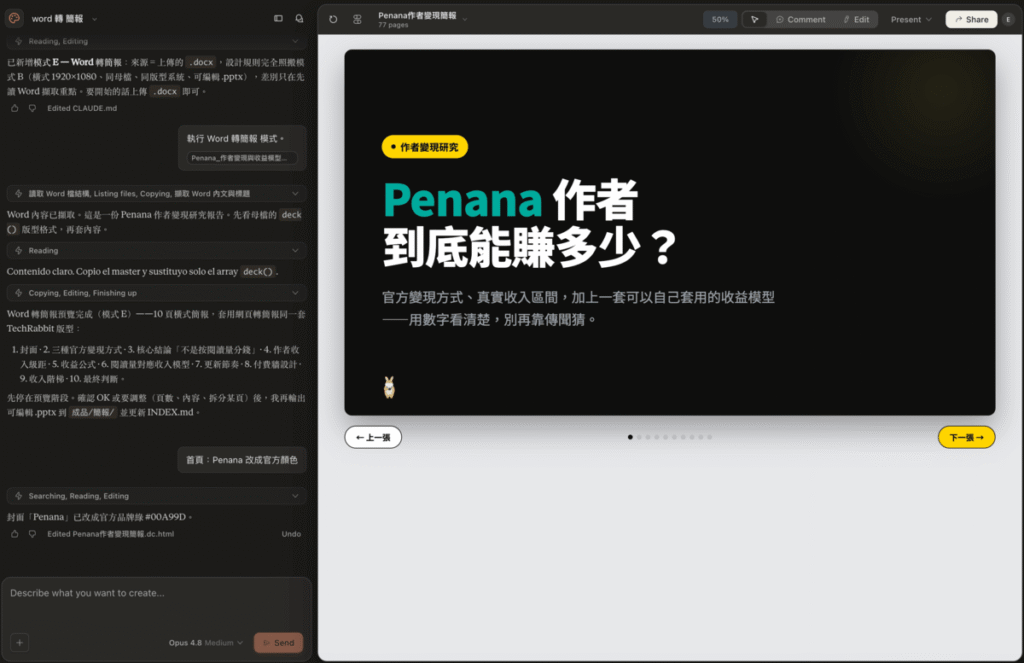Open the user avatar E menu
Image resolution: width=1024 pixels, height=663 pixels.
(1008, 20)
